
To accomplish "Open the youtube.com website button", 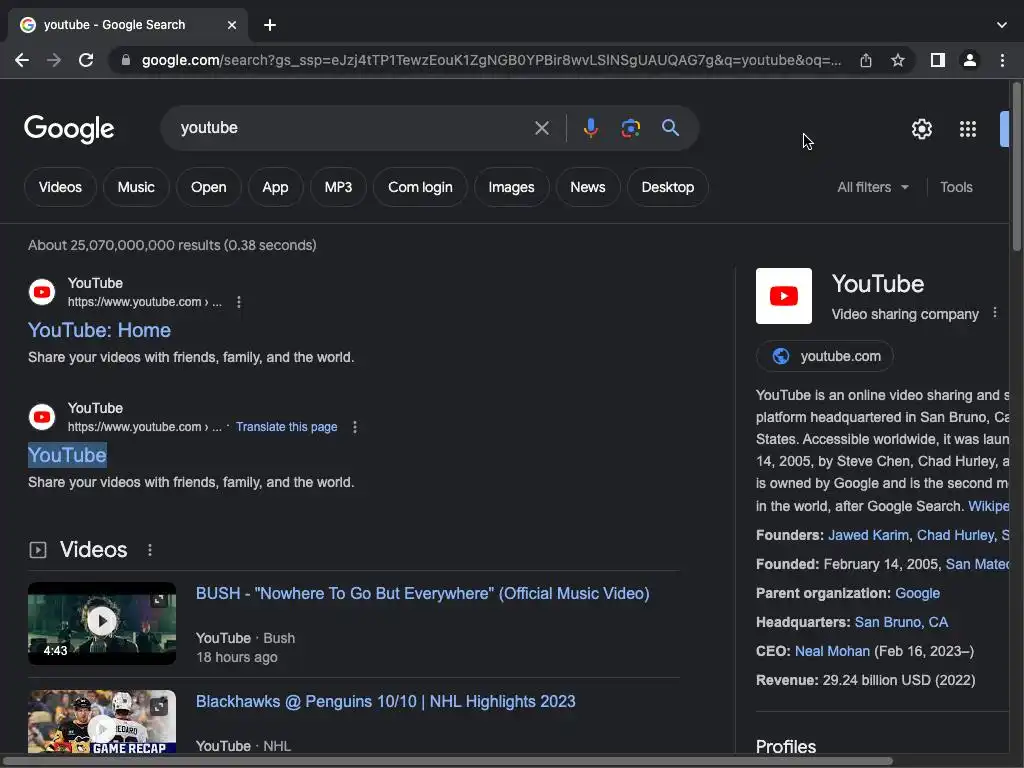I will pos(824,357).
